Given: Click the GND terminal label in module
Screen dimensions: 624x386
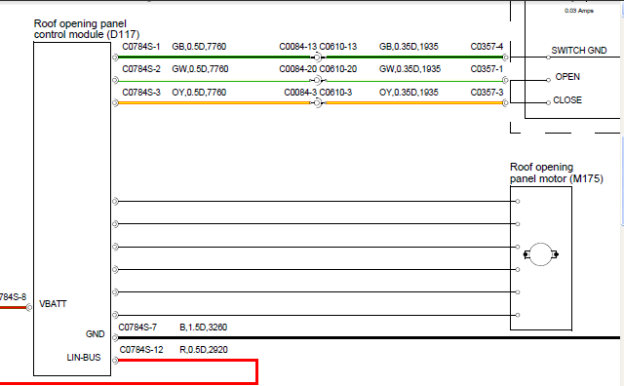Looking at the screenshot, I should click(95, 334).
